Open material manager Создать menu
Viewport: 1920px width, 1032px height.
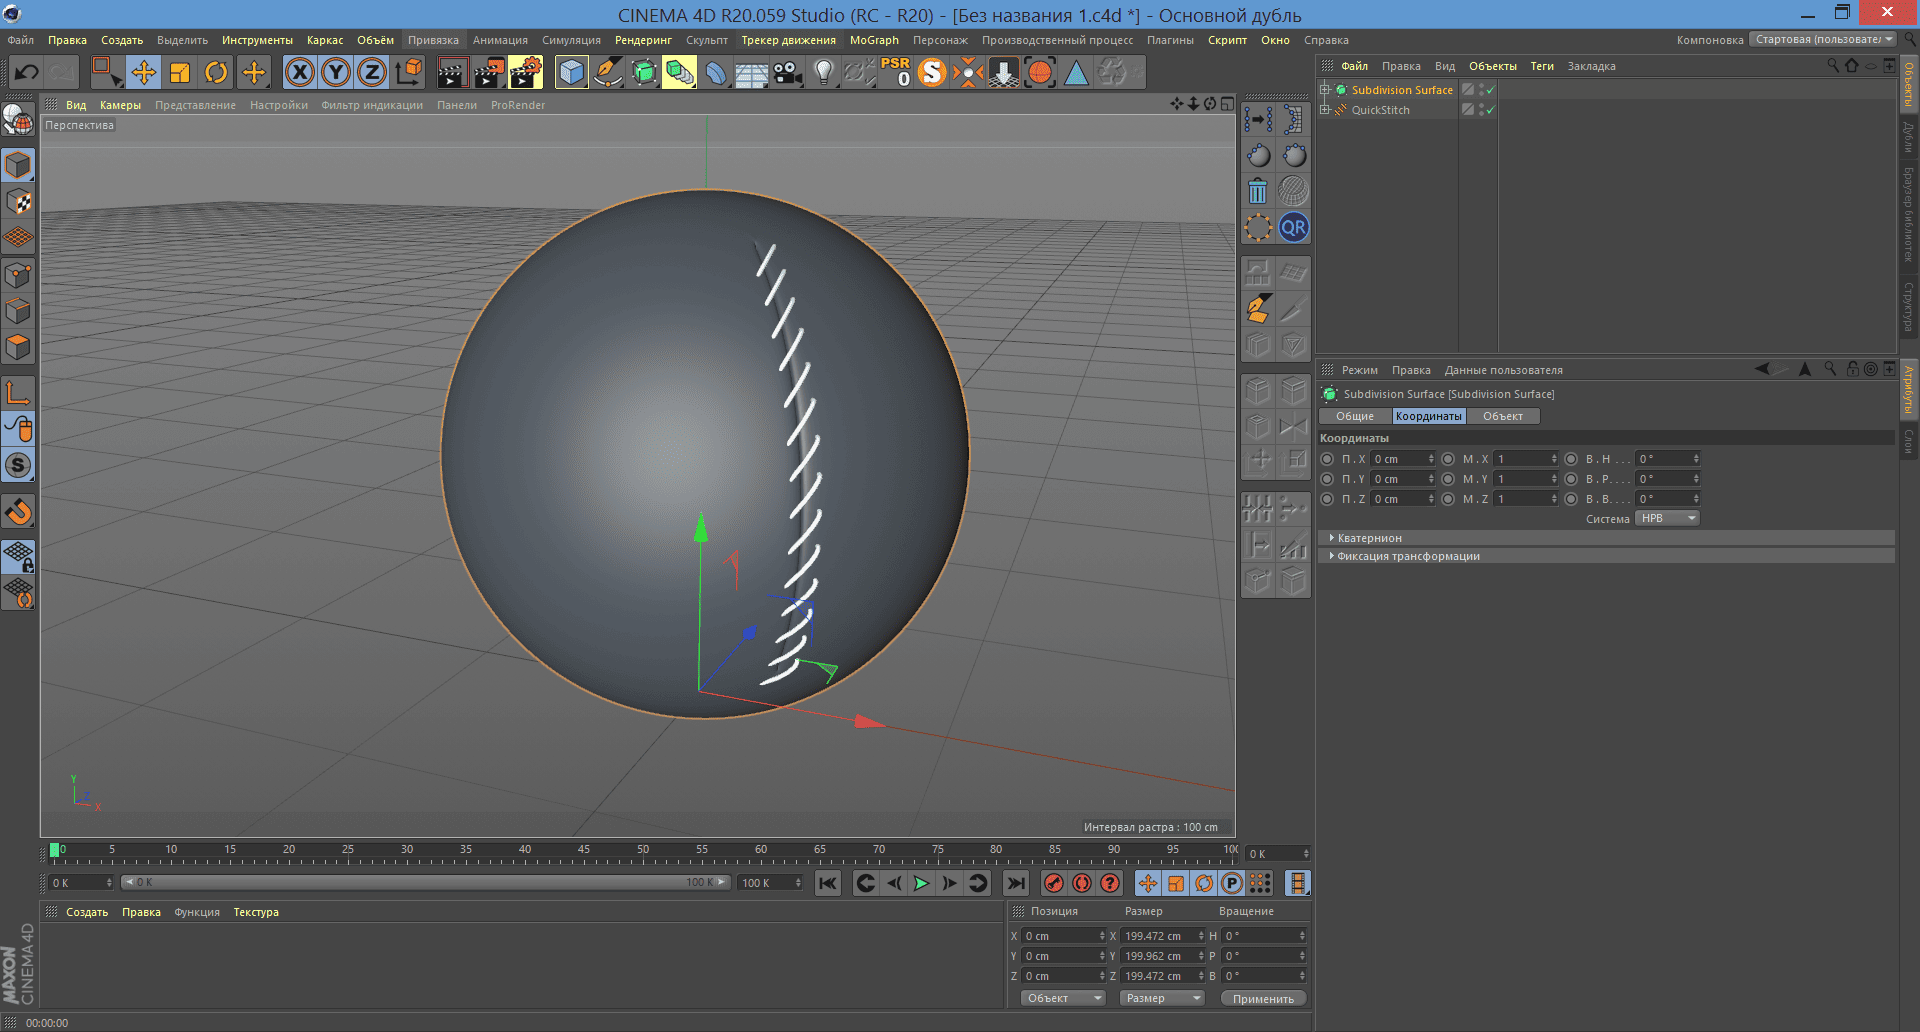point(87,912)
